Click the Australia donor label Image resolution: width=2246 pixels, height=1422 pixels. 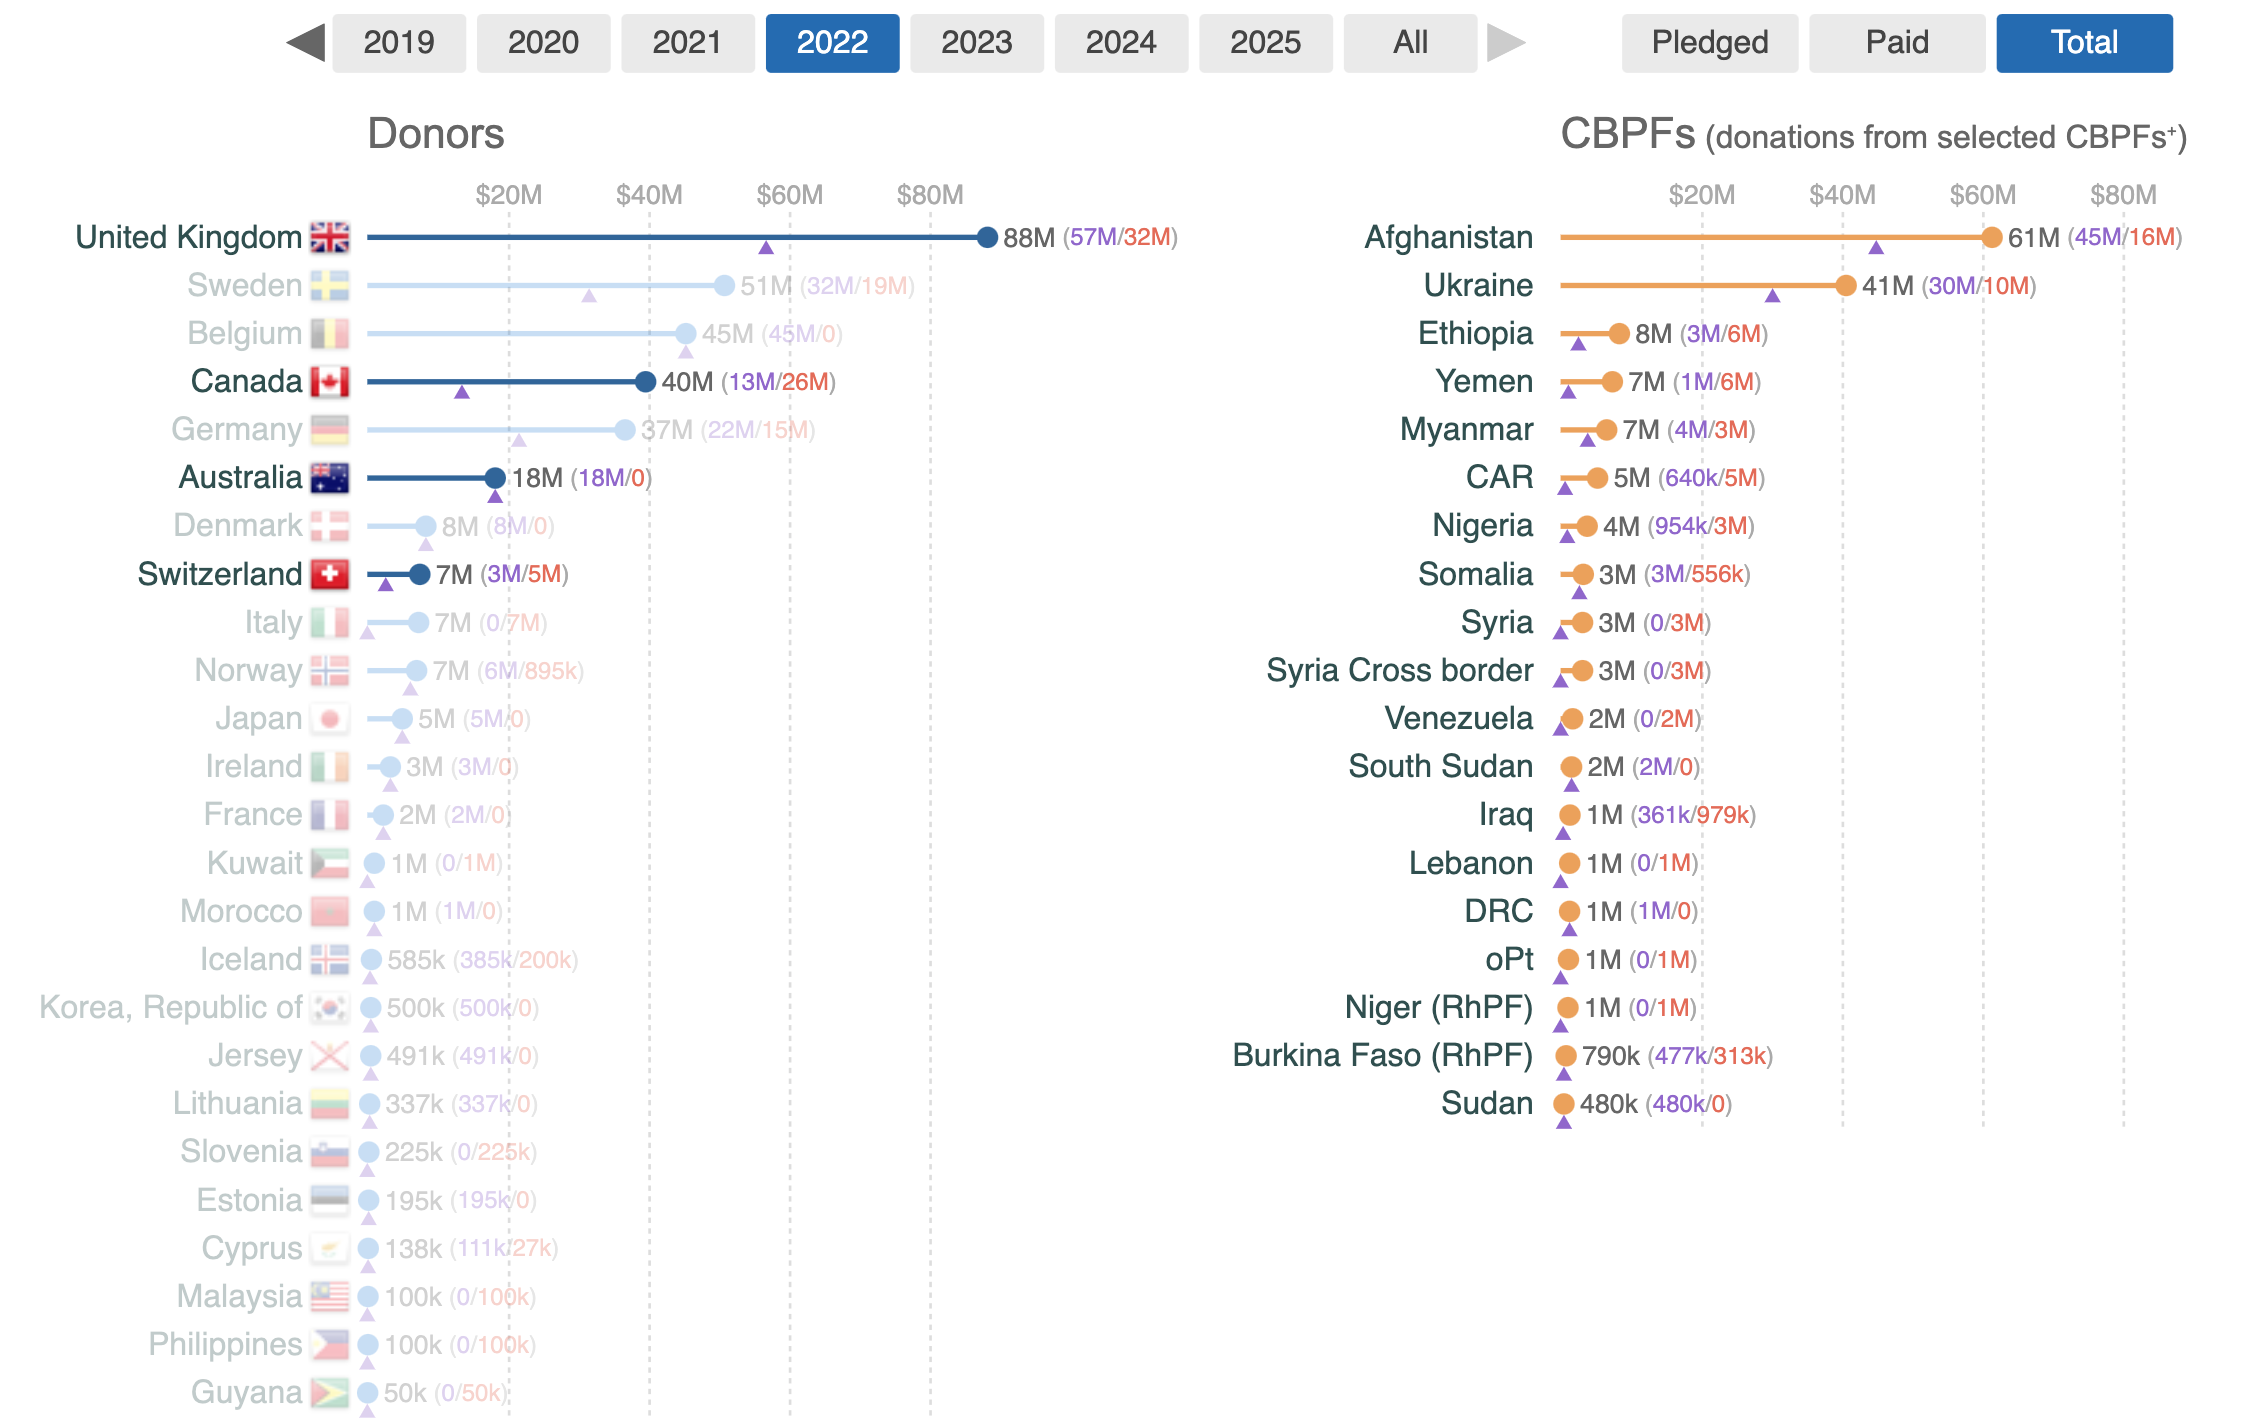click(240, 477)
